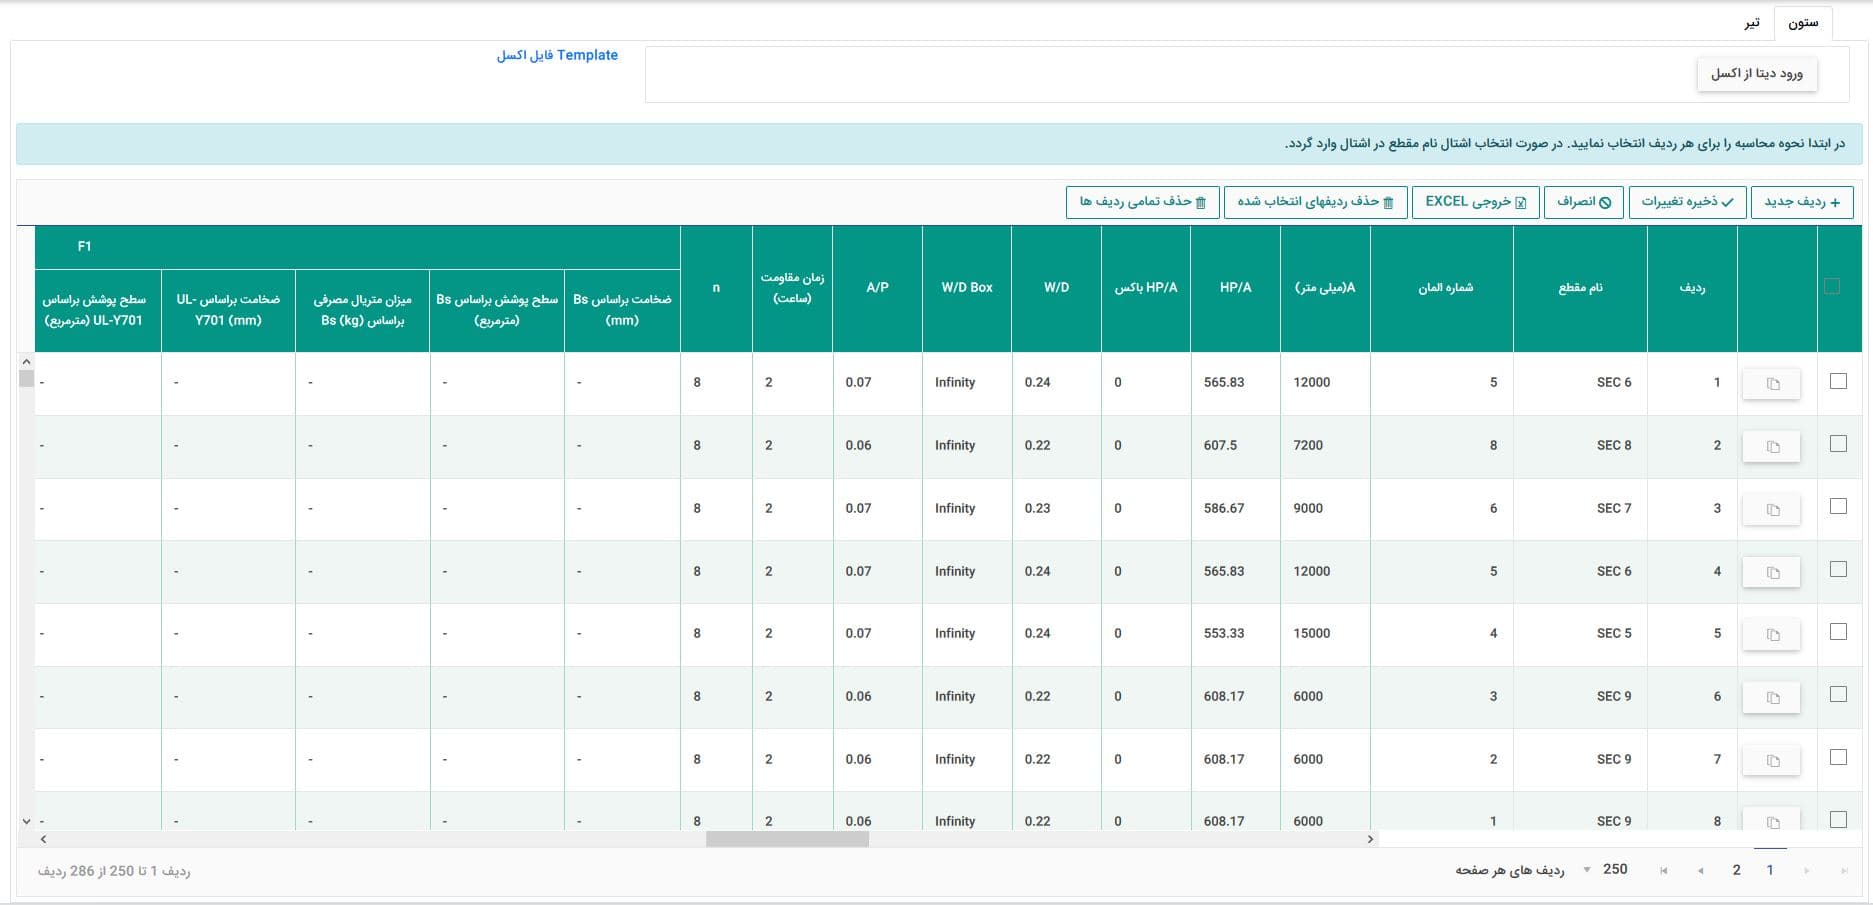Click the horizontal scrollbar right arrow
The height and width of the screenshot is (905, 1873).
pyautogui.click(x=1370, y=840)
